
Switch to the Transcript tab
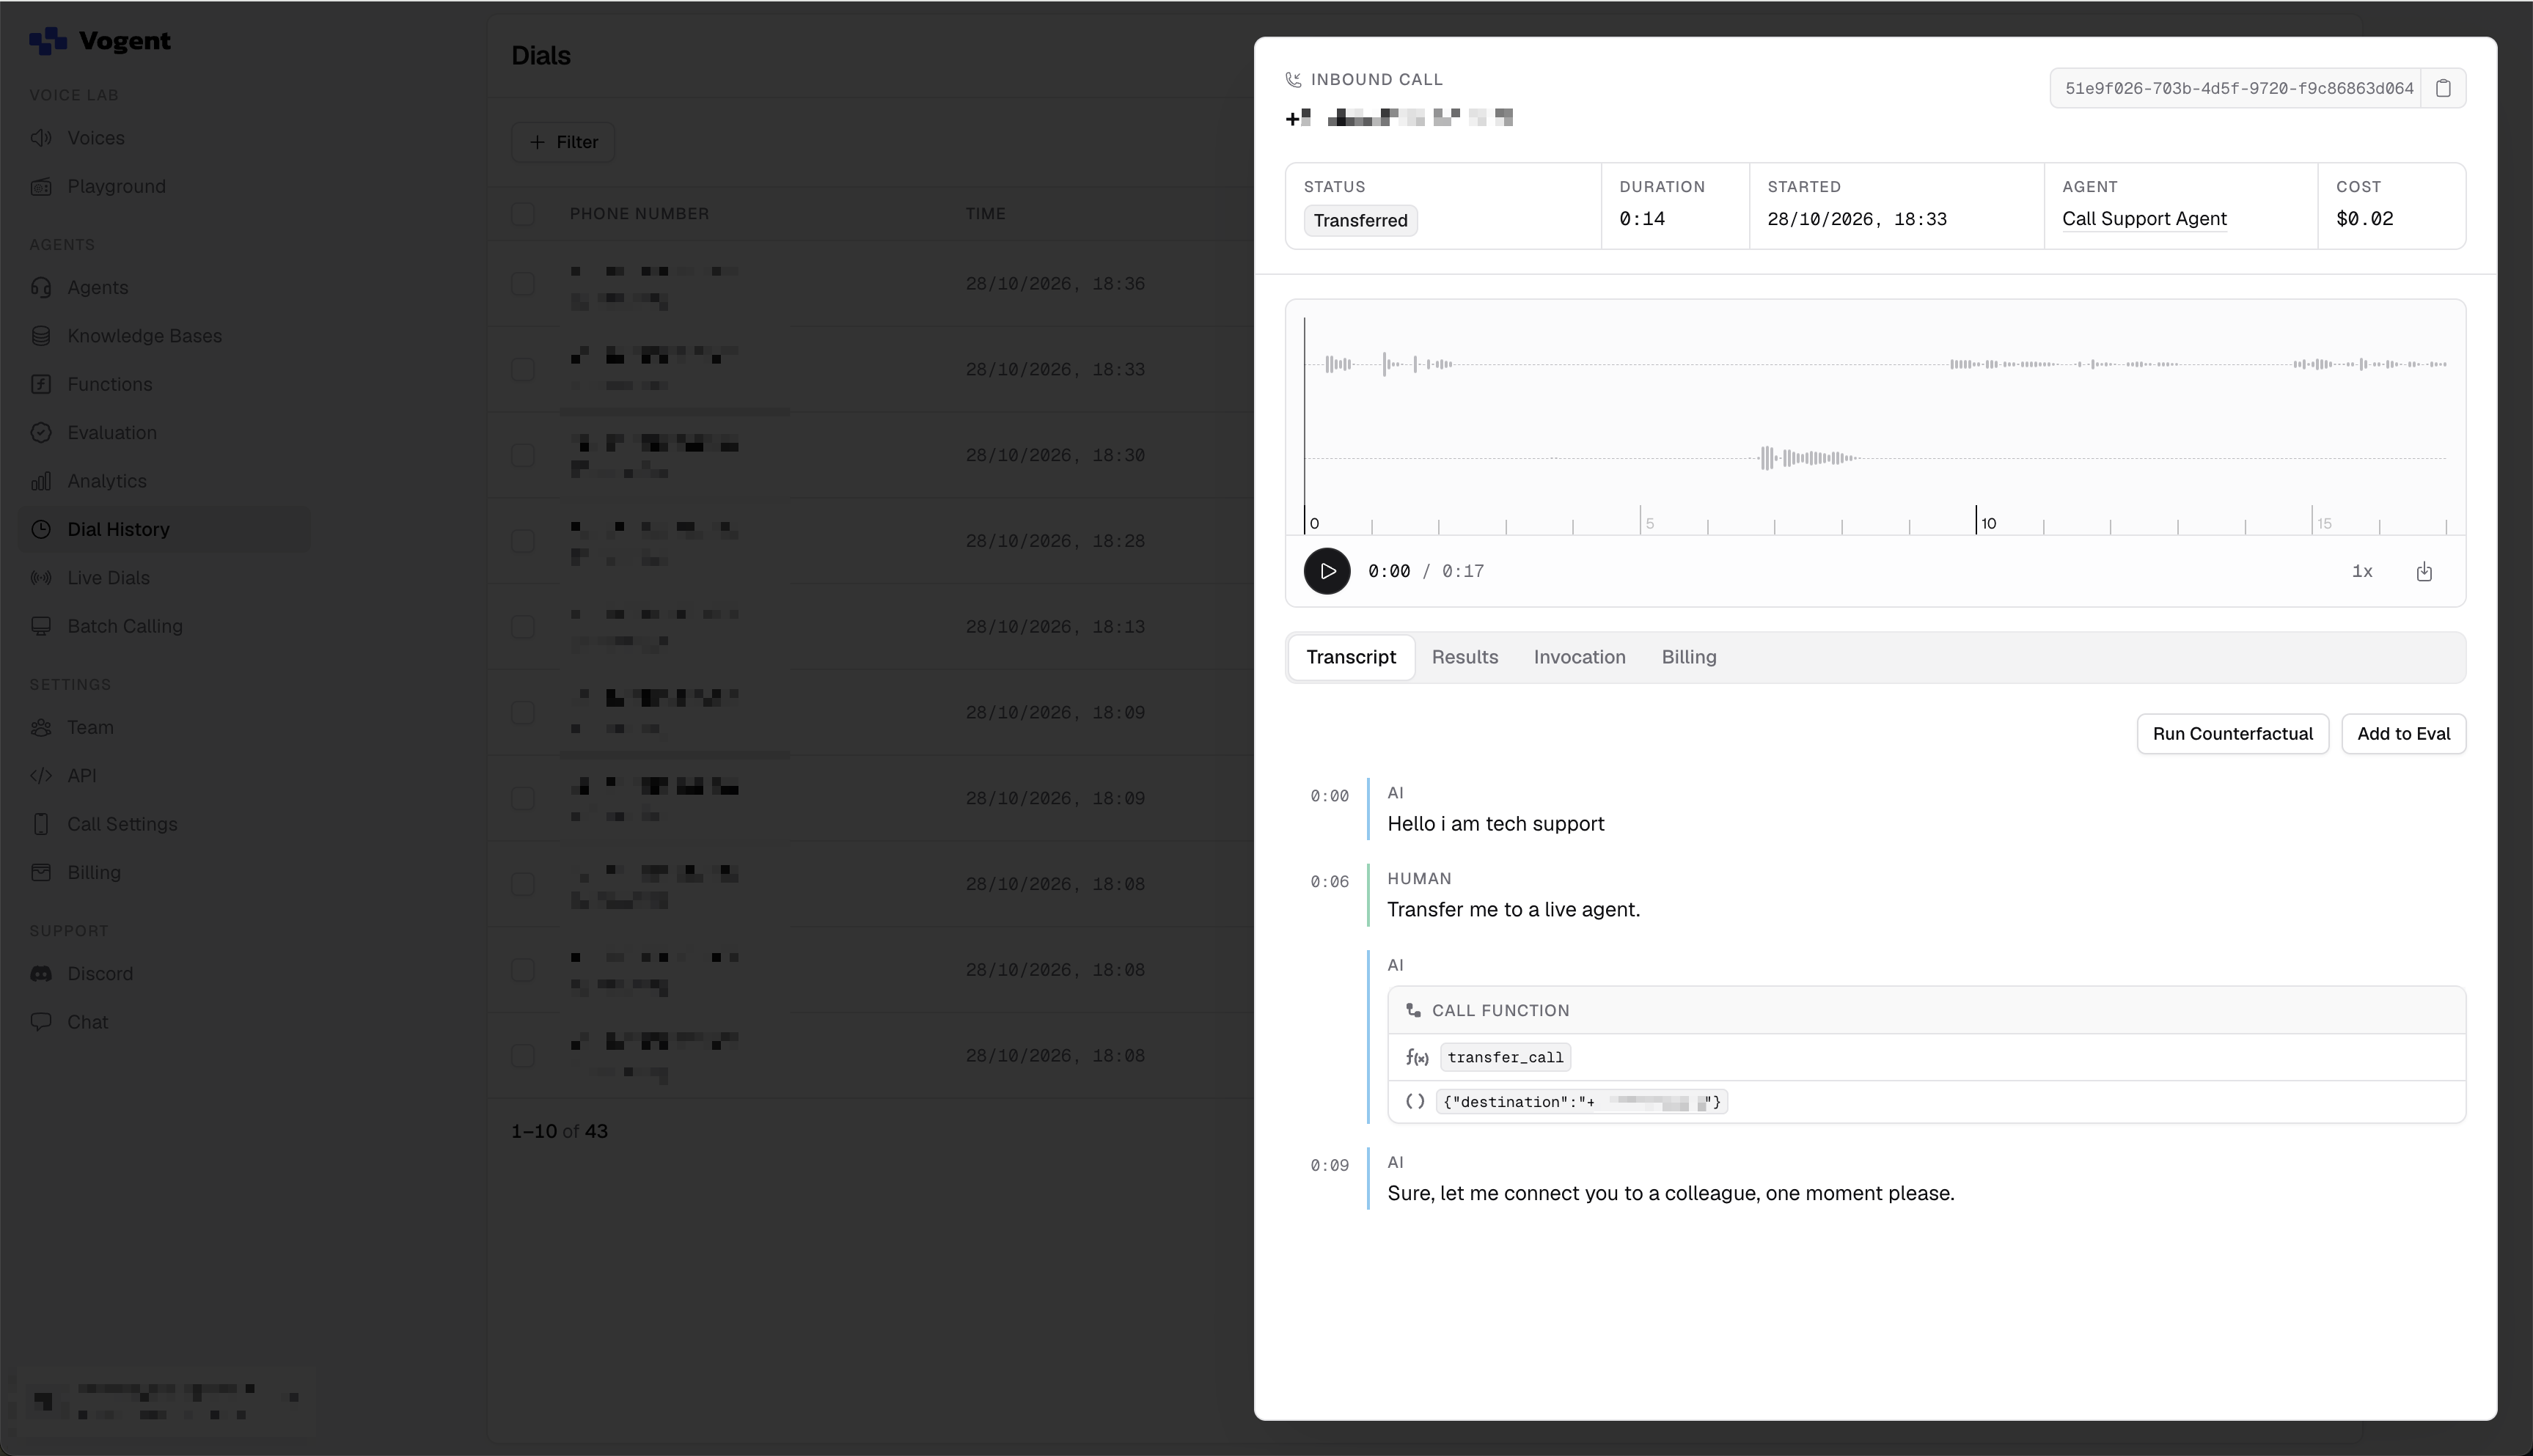[1351, 657]
